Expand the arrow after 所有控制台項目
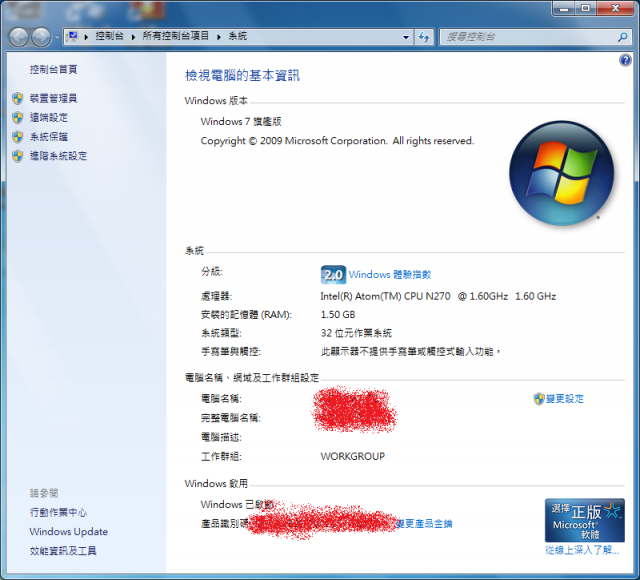 point(219,37)
